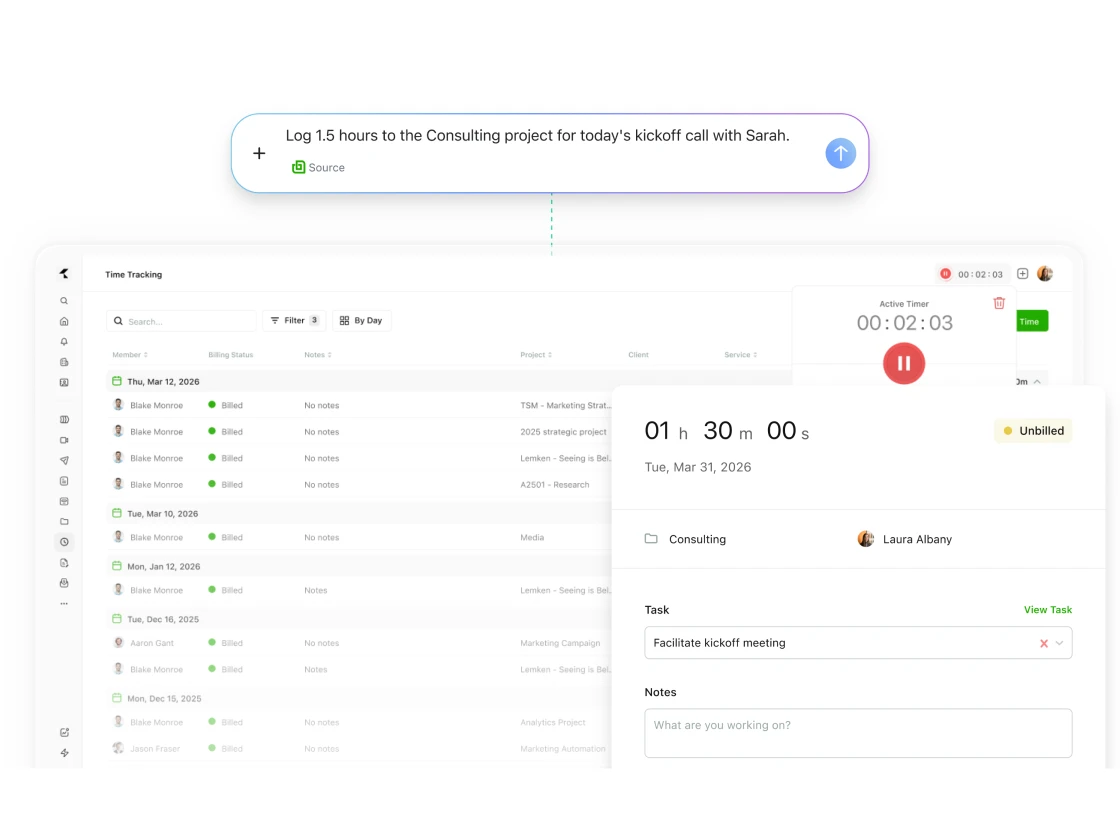Clear the task with the red X
This screenshot has height=840, width=1120.
pyautogui.click(x=1044, y=643)
